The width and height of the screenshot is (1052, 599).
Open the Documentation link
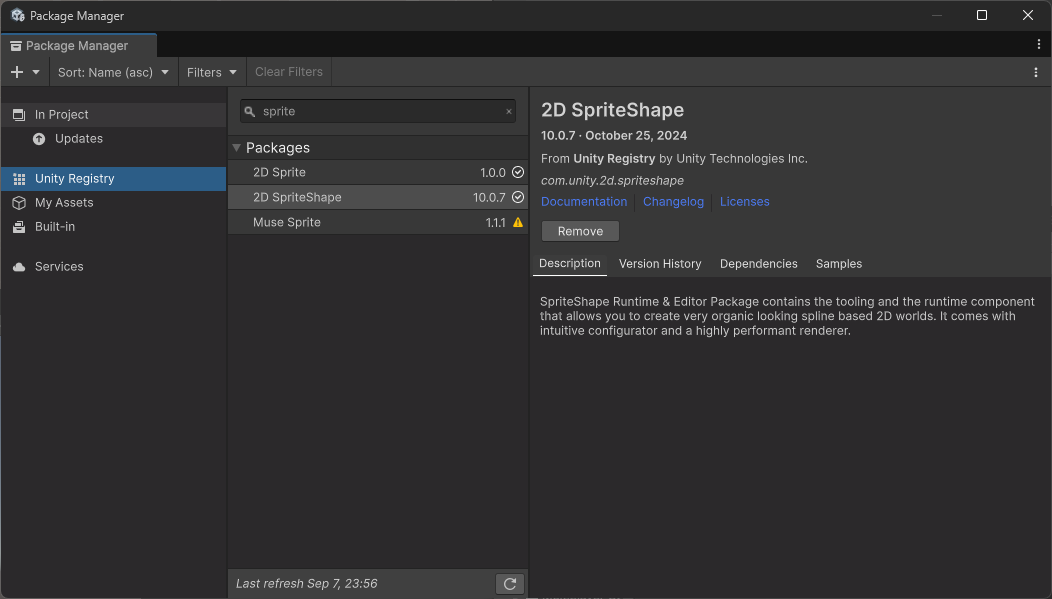click(584, 201)
